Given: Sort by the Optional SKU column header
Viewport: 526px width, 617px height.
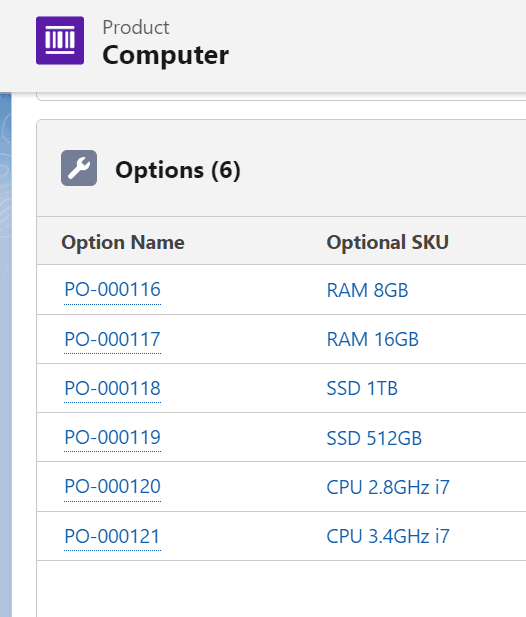Looking at the screenshot, I should (388, 242).
